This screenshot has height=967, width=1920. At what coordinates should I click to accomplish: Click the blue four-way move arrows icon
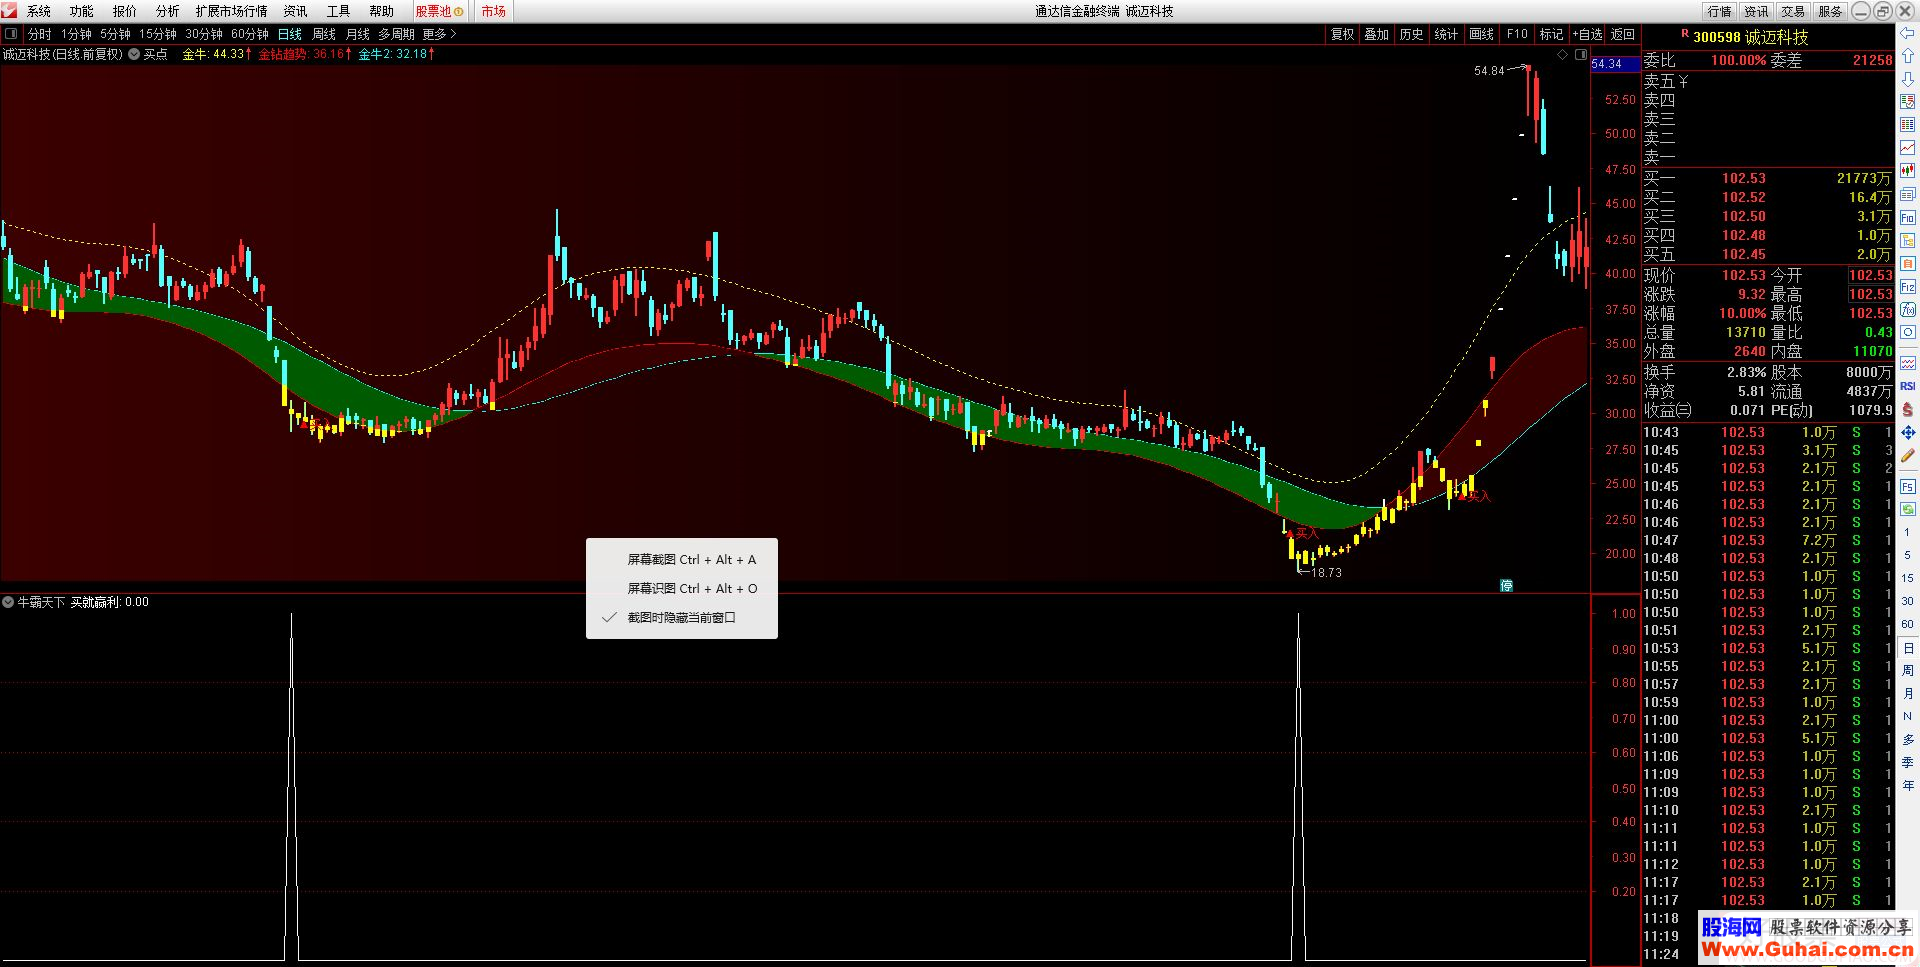click(x=1908, y=432)
